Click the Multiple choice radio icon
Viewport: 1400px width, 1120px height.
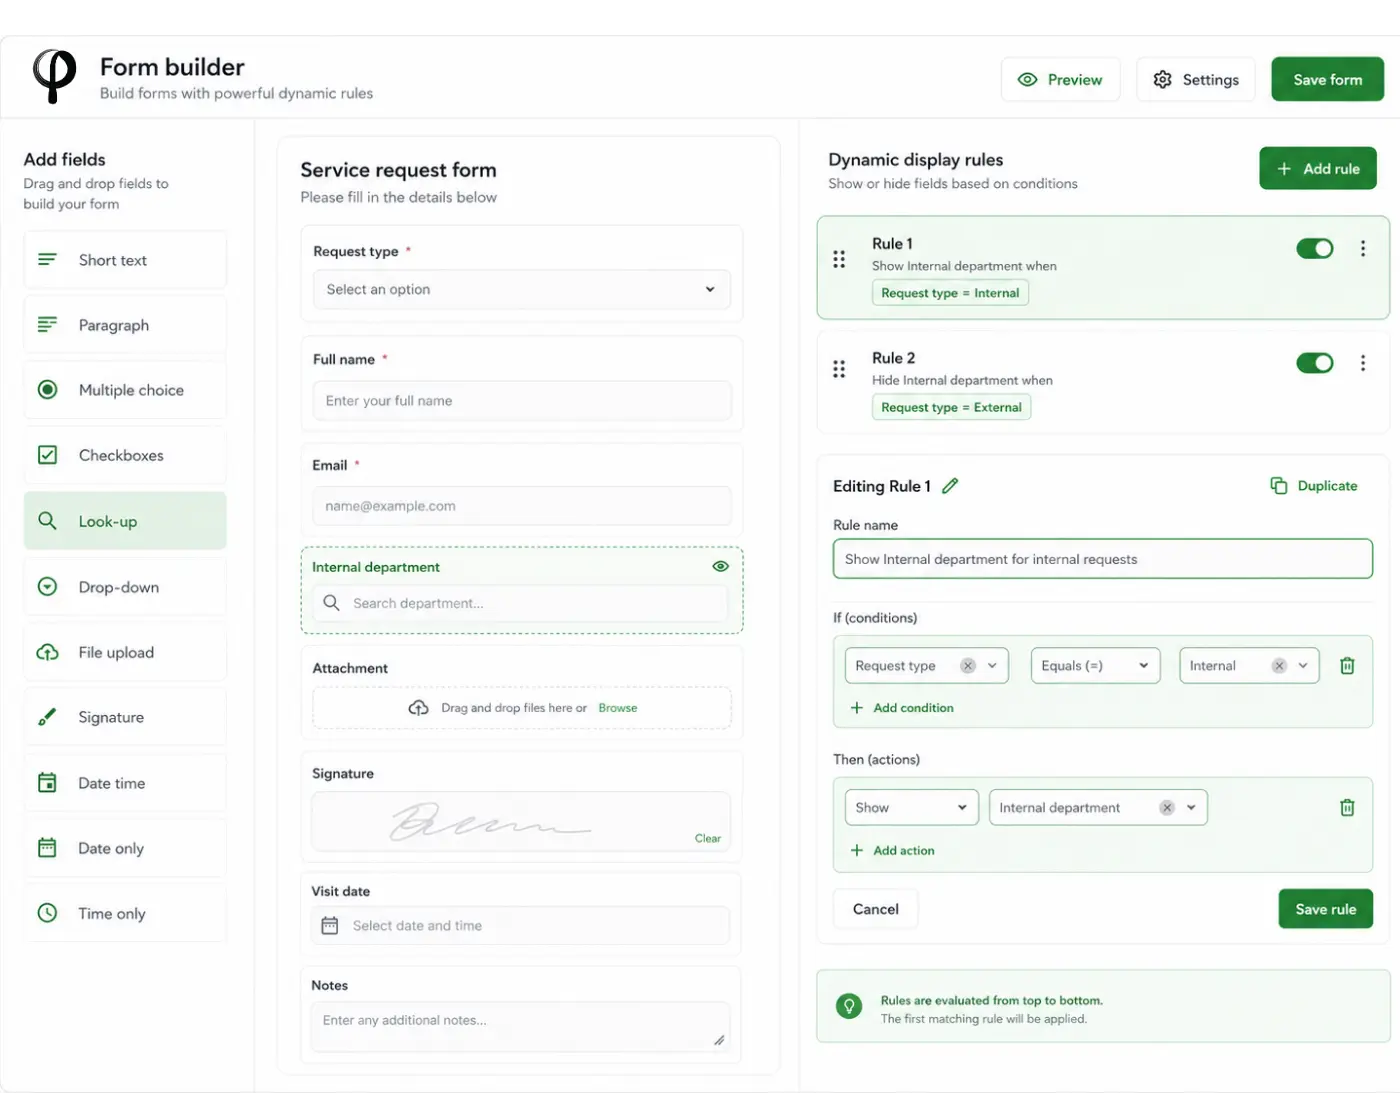coord(47,390)
